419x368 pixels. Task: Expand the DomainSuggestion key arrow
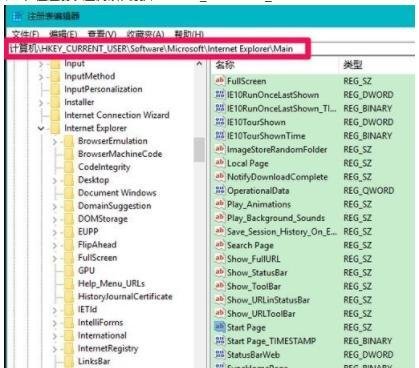click(55, 206)
